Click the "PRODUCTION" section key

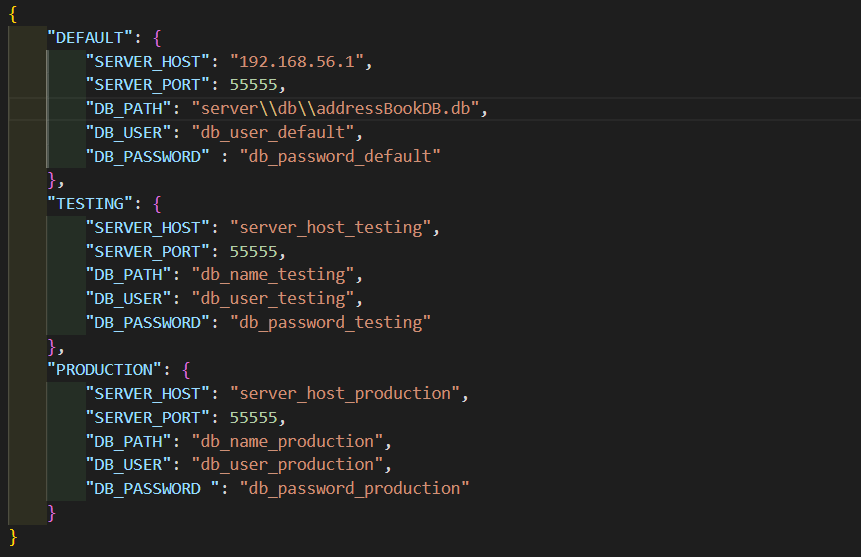pyautogui.click(x=104, y=370)
